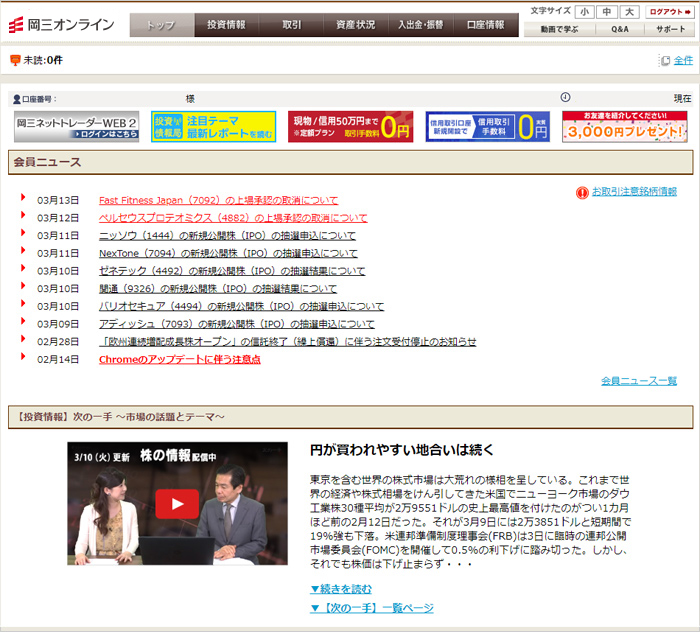The height and width of the screenshot is (632, 700).
Task: Click the 円が買われやすい地合いは続く headline
Action: [402, 450]
